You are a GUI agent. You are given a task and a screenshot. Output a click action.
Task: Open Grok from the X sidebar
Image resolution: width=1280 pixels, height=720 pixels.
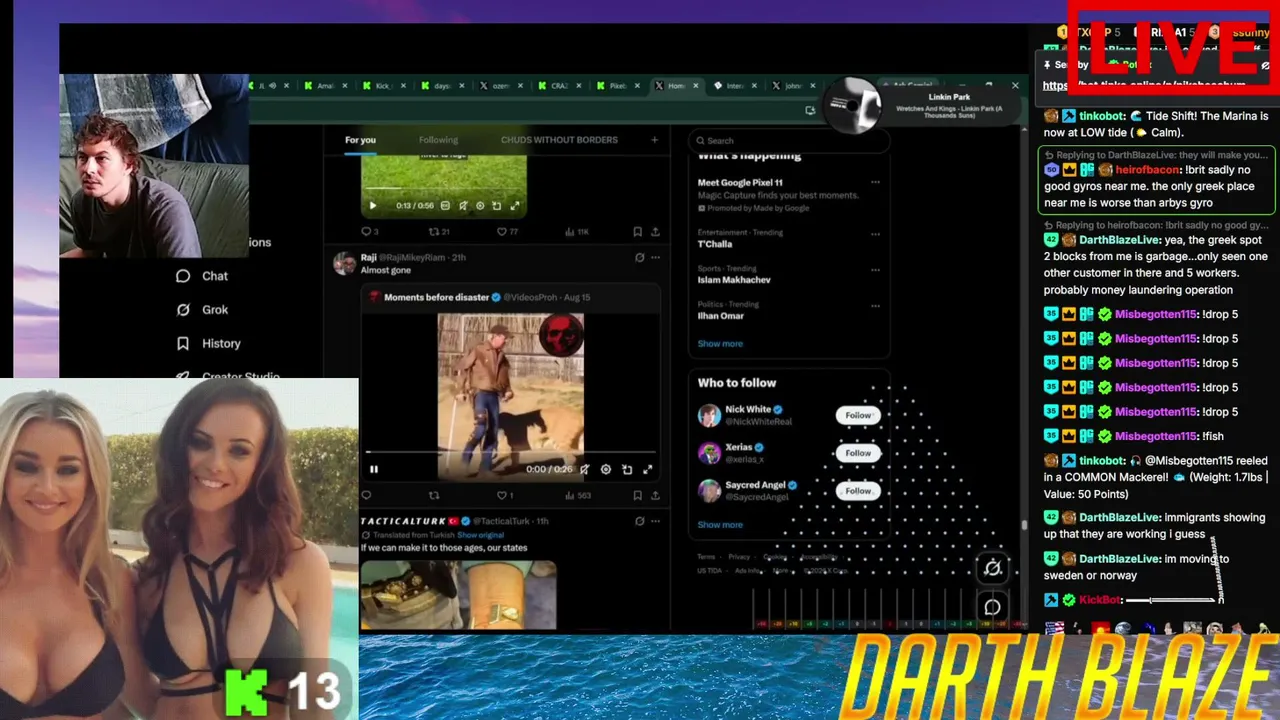click(x=202, y=310)
